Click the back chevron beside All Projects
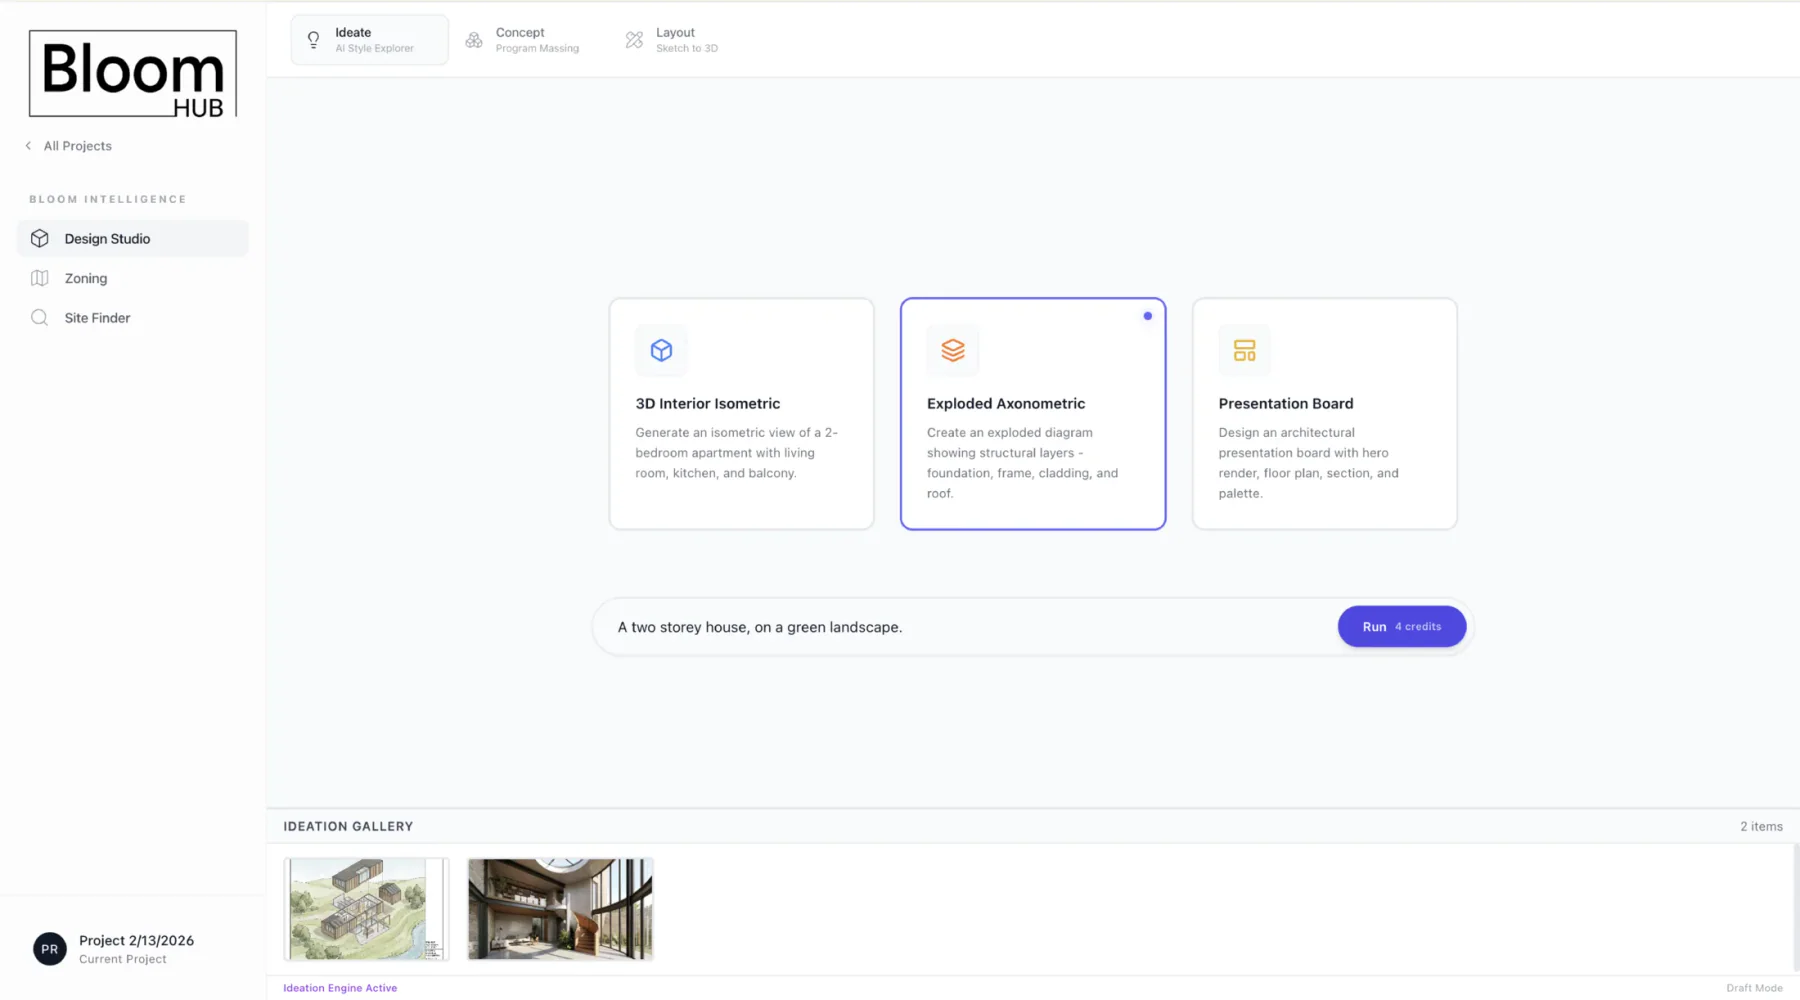The image size is (1800, 1000). 28,146
